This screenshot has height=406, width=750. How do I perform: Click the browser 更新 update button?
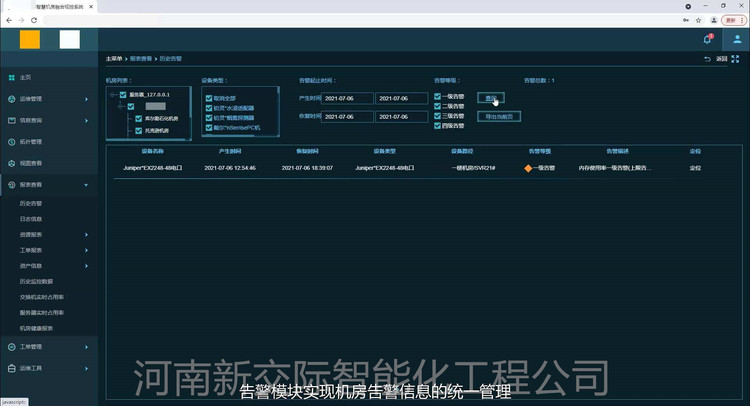(734, 20)
